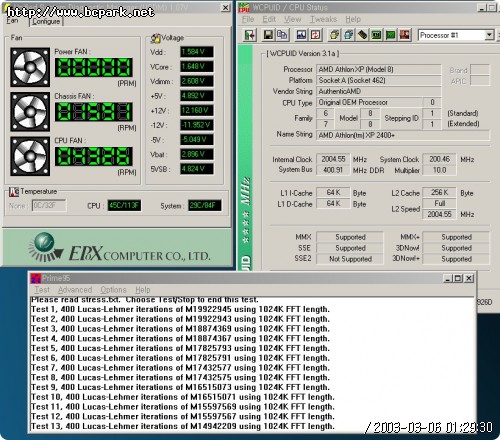Click the Internal Clock 2004.55 value
The image size is (500, 440).
point(333,159)
